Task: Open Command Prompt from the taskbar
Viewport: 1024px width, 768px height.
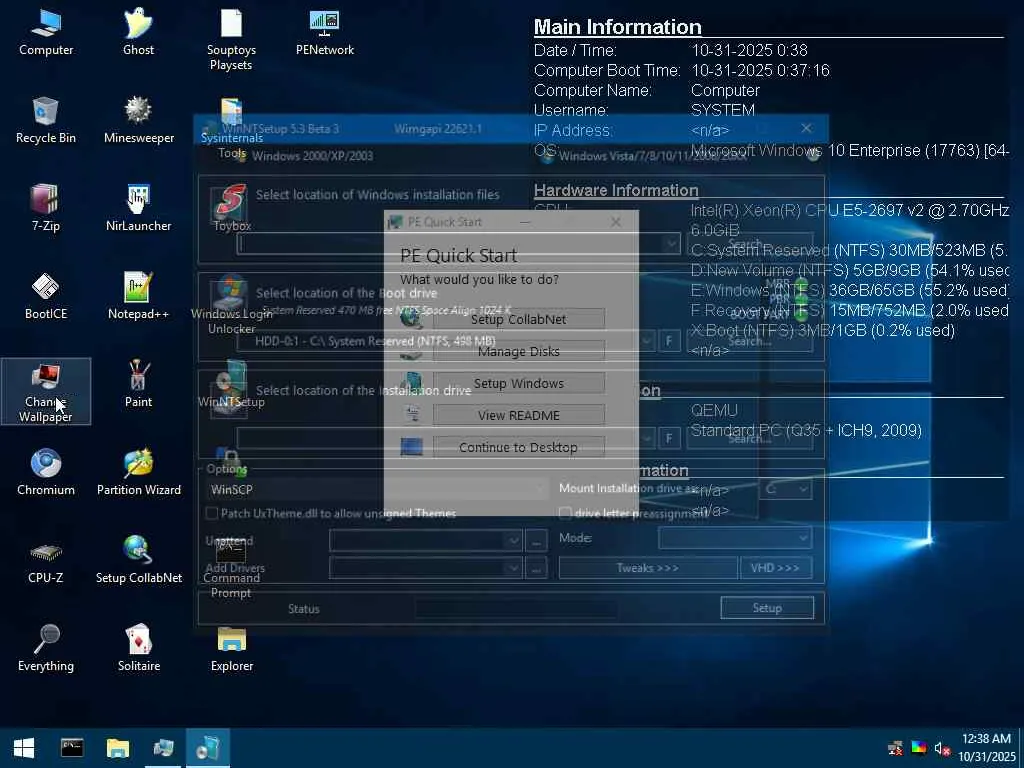Action: [72, 748]
